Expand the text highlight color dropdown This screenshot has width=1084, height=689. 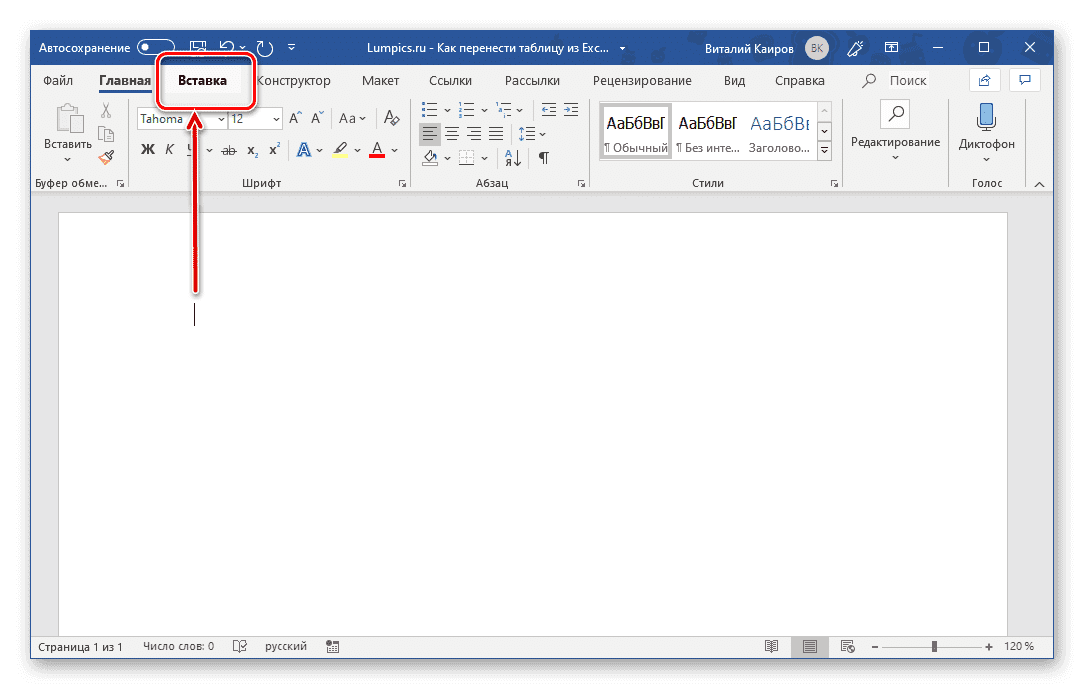[x=356, y=150]
